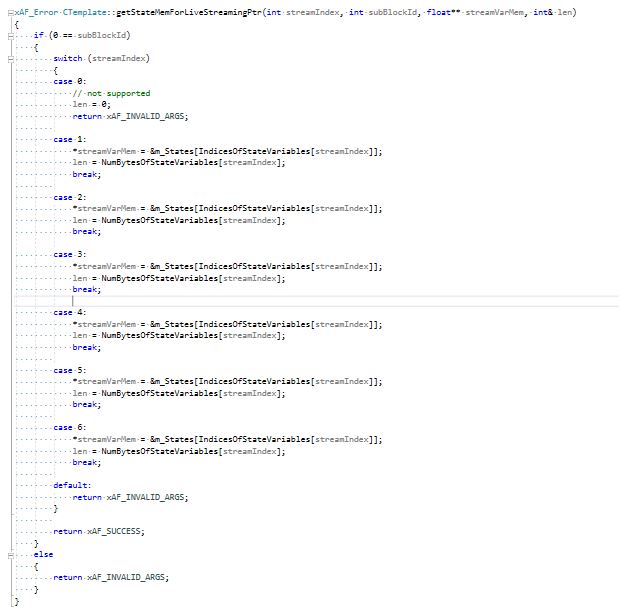The height and width of the screenshot is (613, 619).
Task: Click the 'return xAF_SUCCESS;' statement
Action: pyautogui.click(x=99, y=532)
